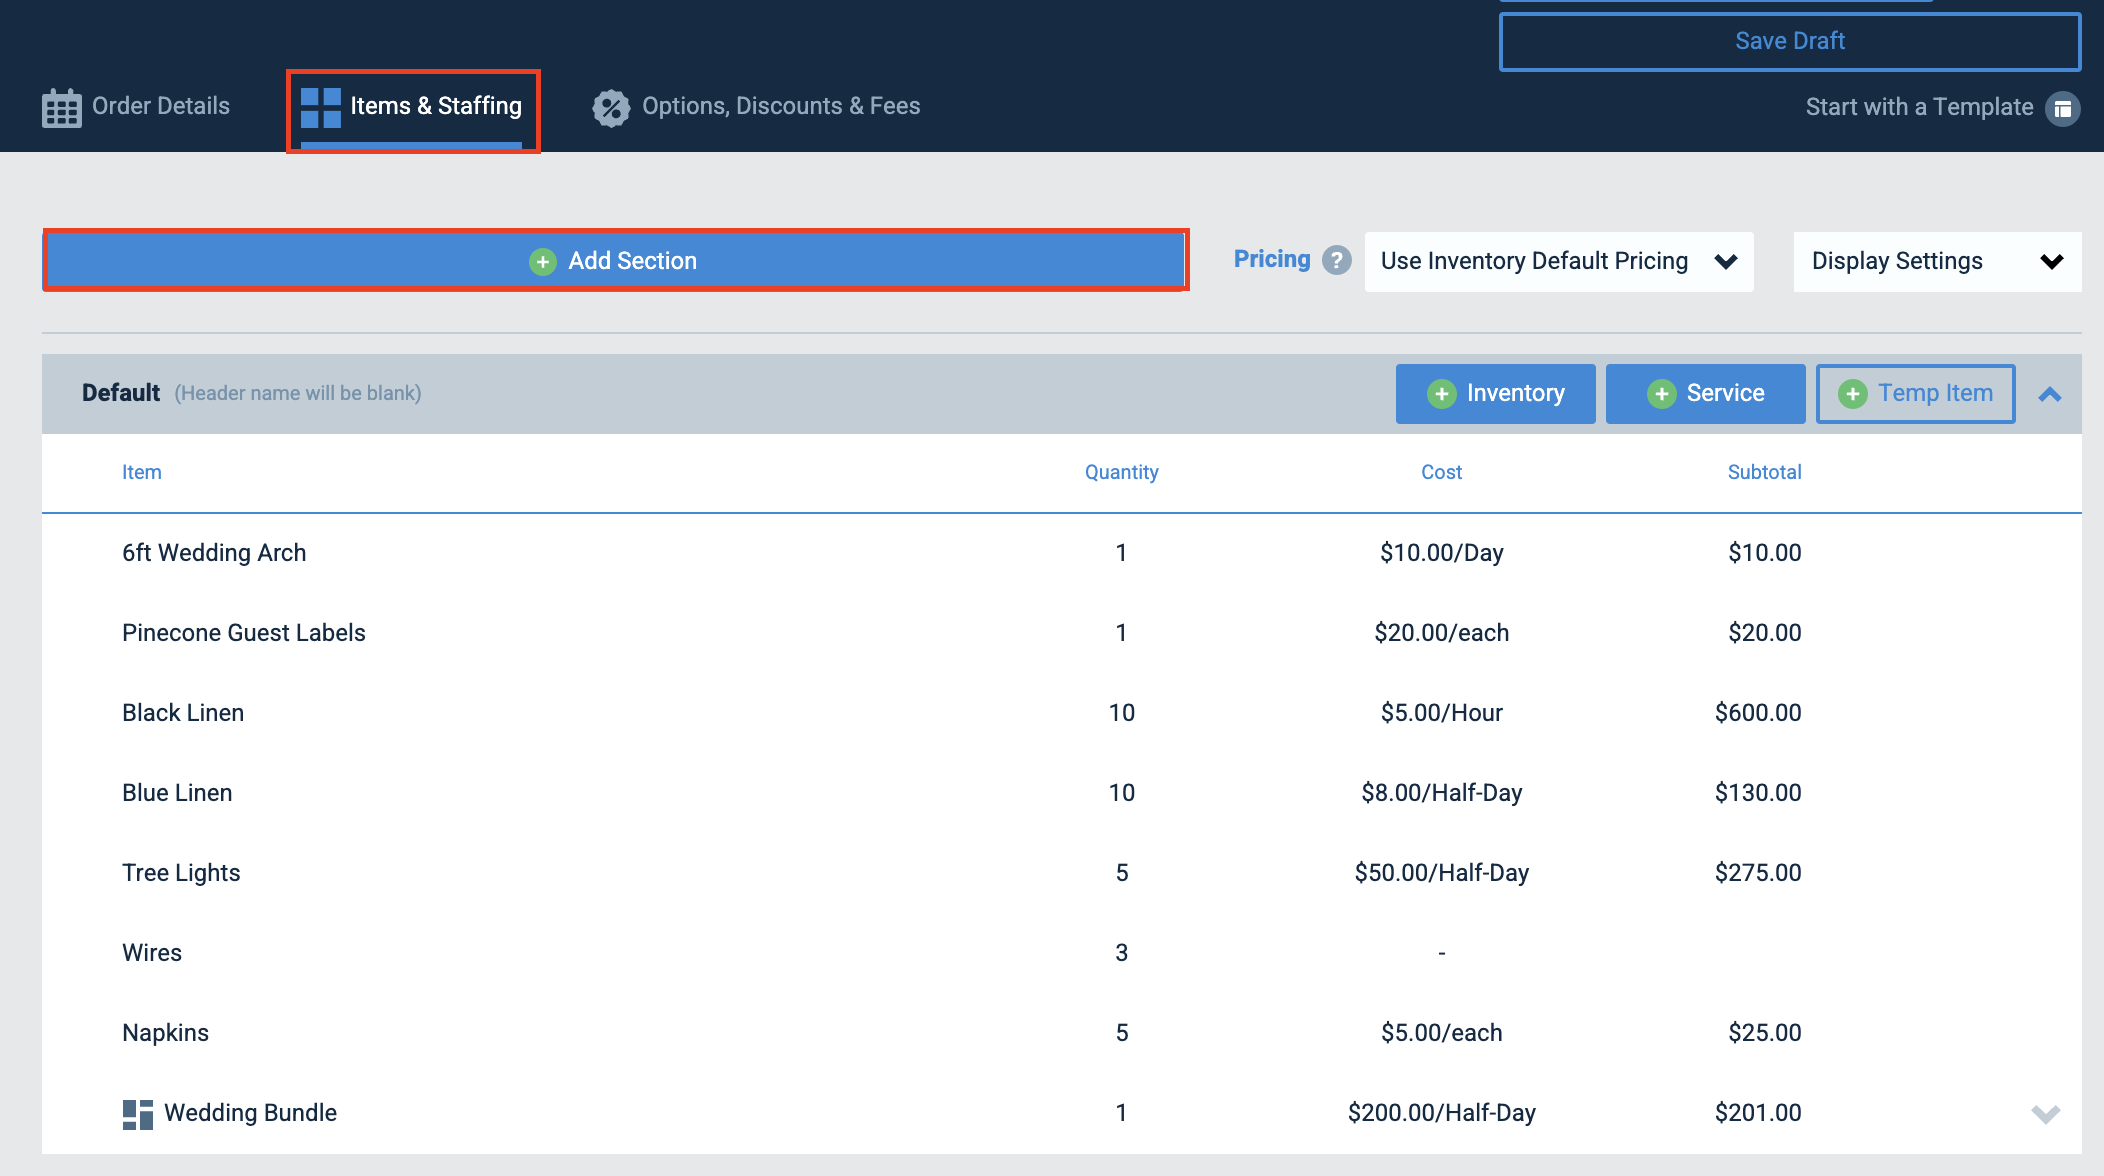Click the Pricing help question mark icon

tap(1336, 260)
